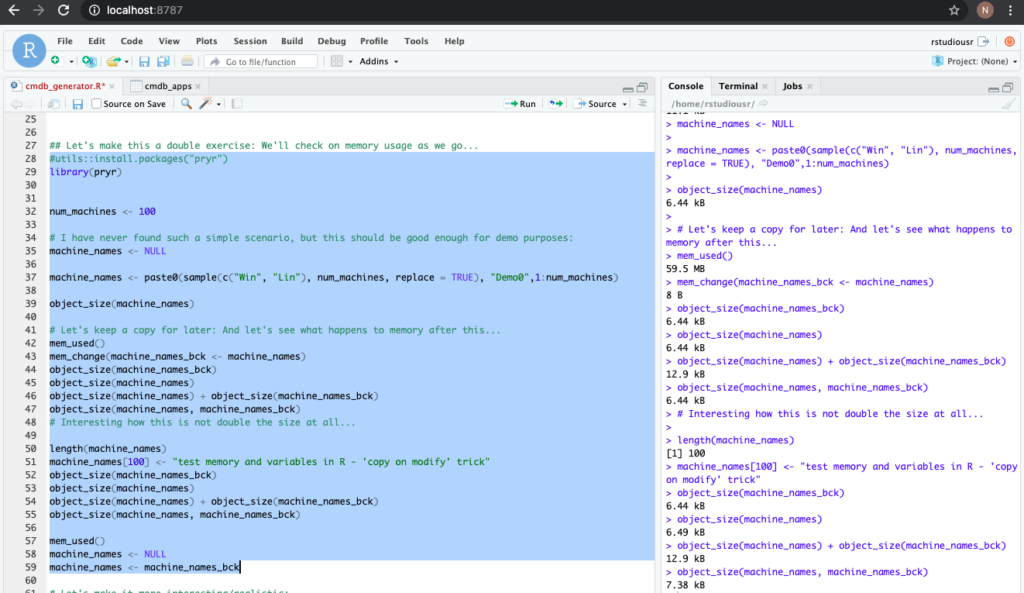The height and width of the screenshot is (593, 1024).
Task: Minimize the source editor pane
Action: pyautogui.click(x=628, y=88)
